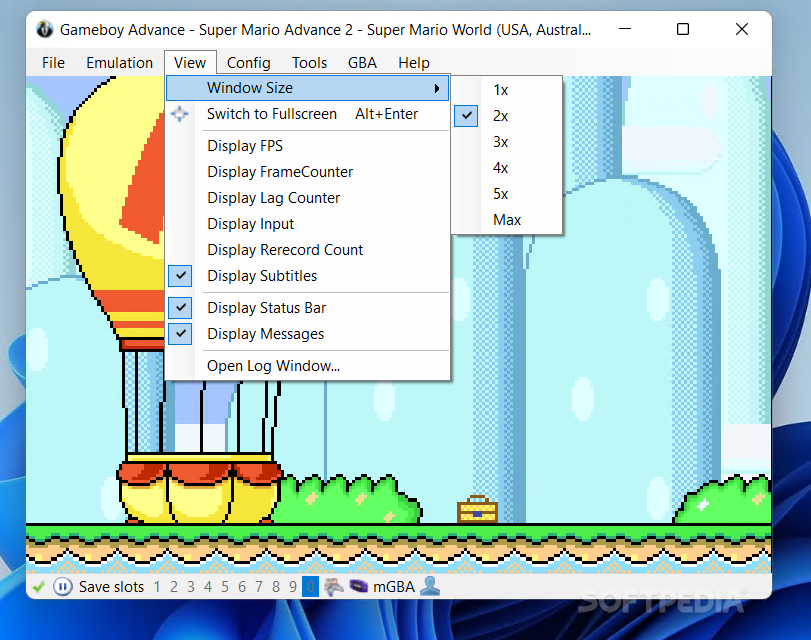
Task: Set window size to 5x
Action: coord(507,194)
